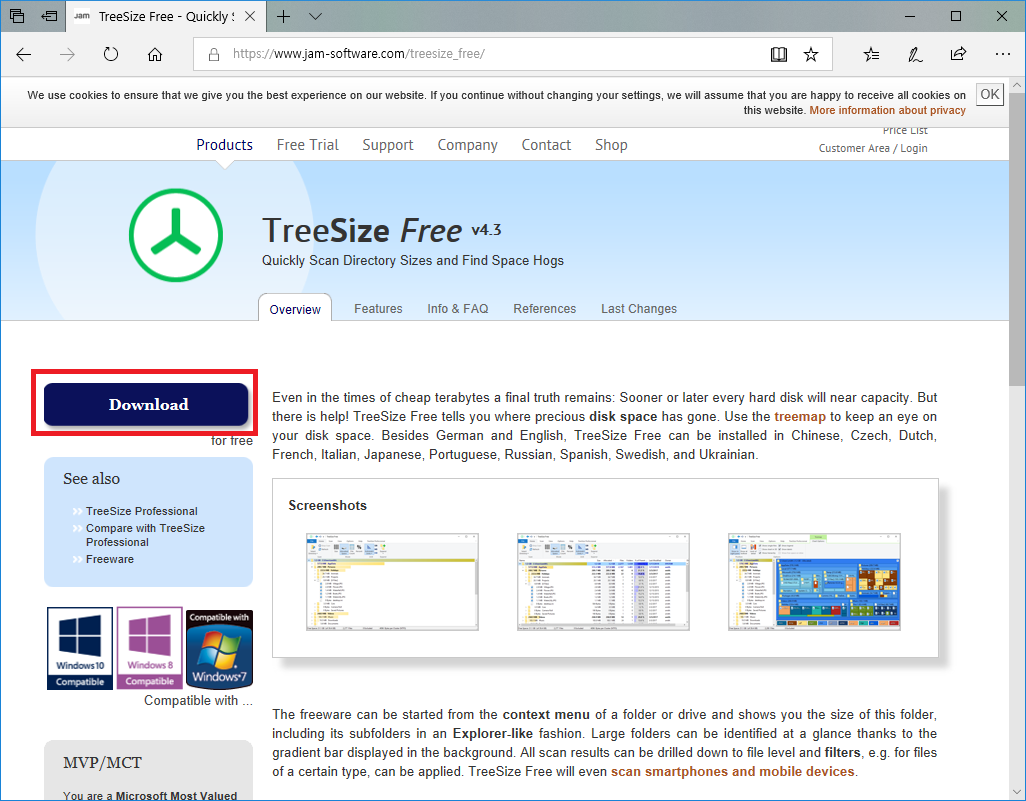Open the browser home page

tap(154, 54)
